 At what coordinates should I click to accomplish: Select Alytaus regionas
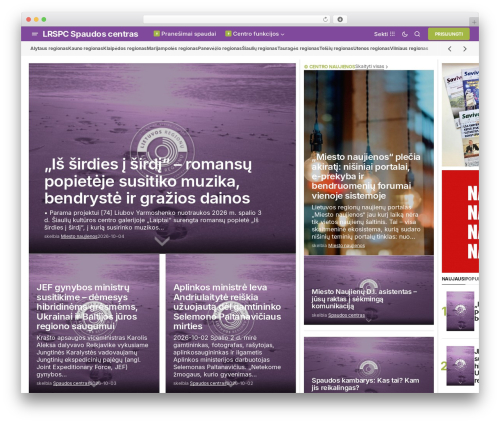pyautogui.click(x=49, y=49)
